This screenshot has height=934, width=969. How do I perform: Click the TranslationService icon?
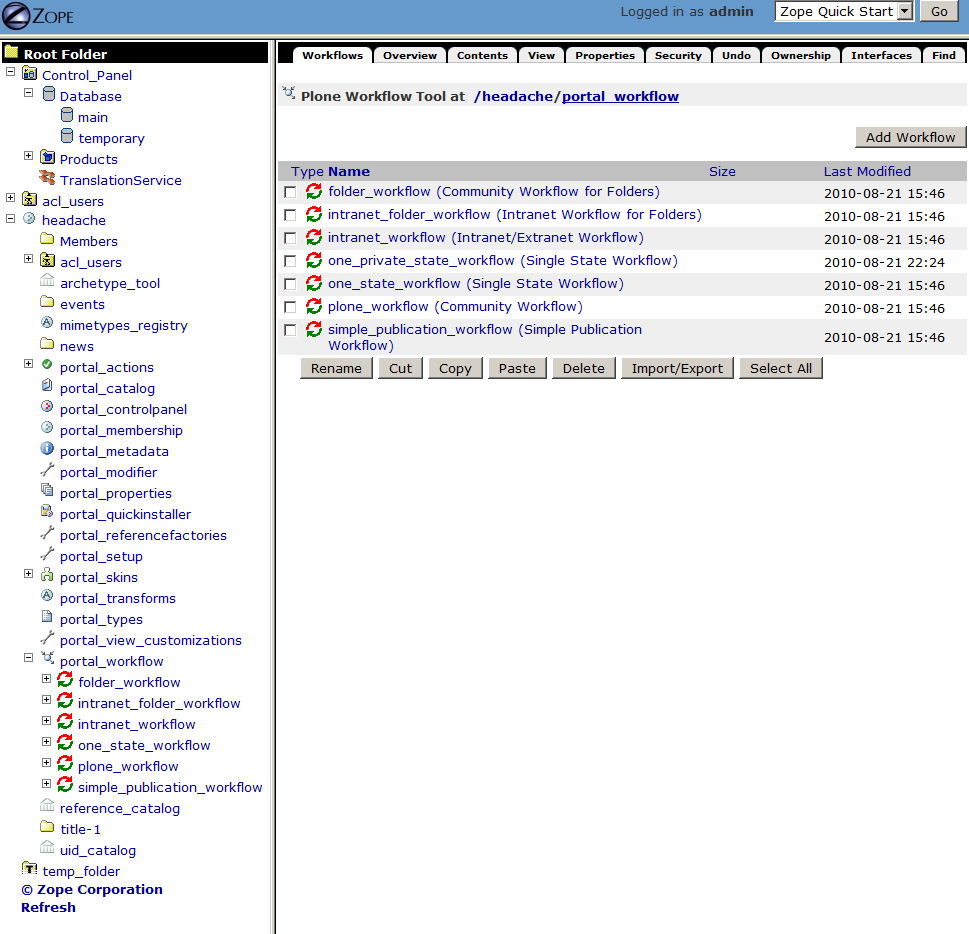tap(47, 178)
